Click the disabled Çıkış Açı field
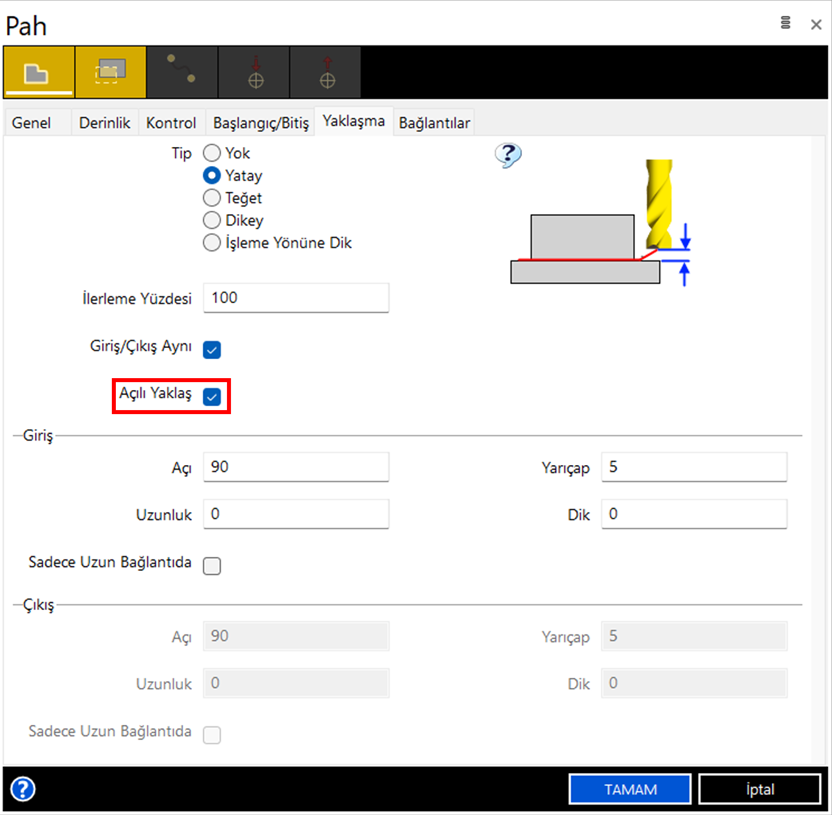Viewport: 832px width, 815px height. pyautogui.click(x=296, y=636)
